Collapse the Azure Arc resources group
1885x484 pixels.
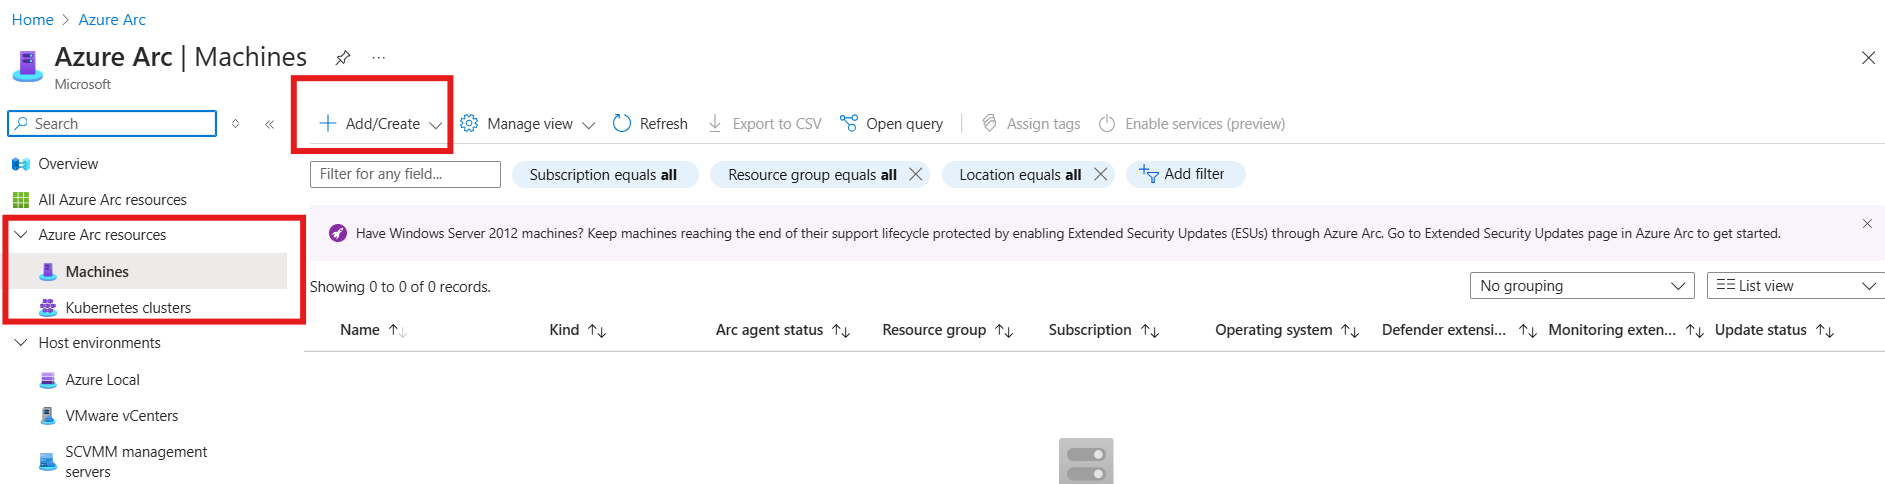21,234
